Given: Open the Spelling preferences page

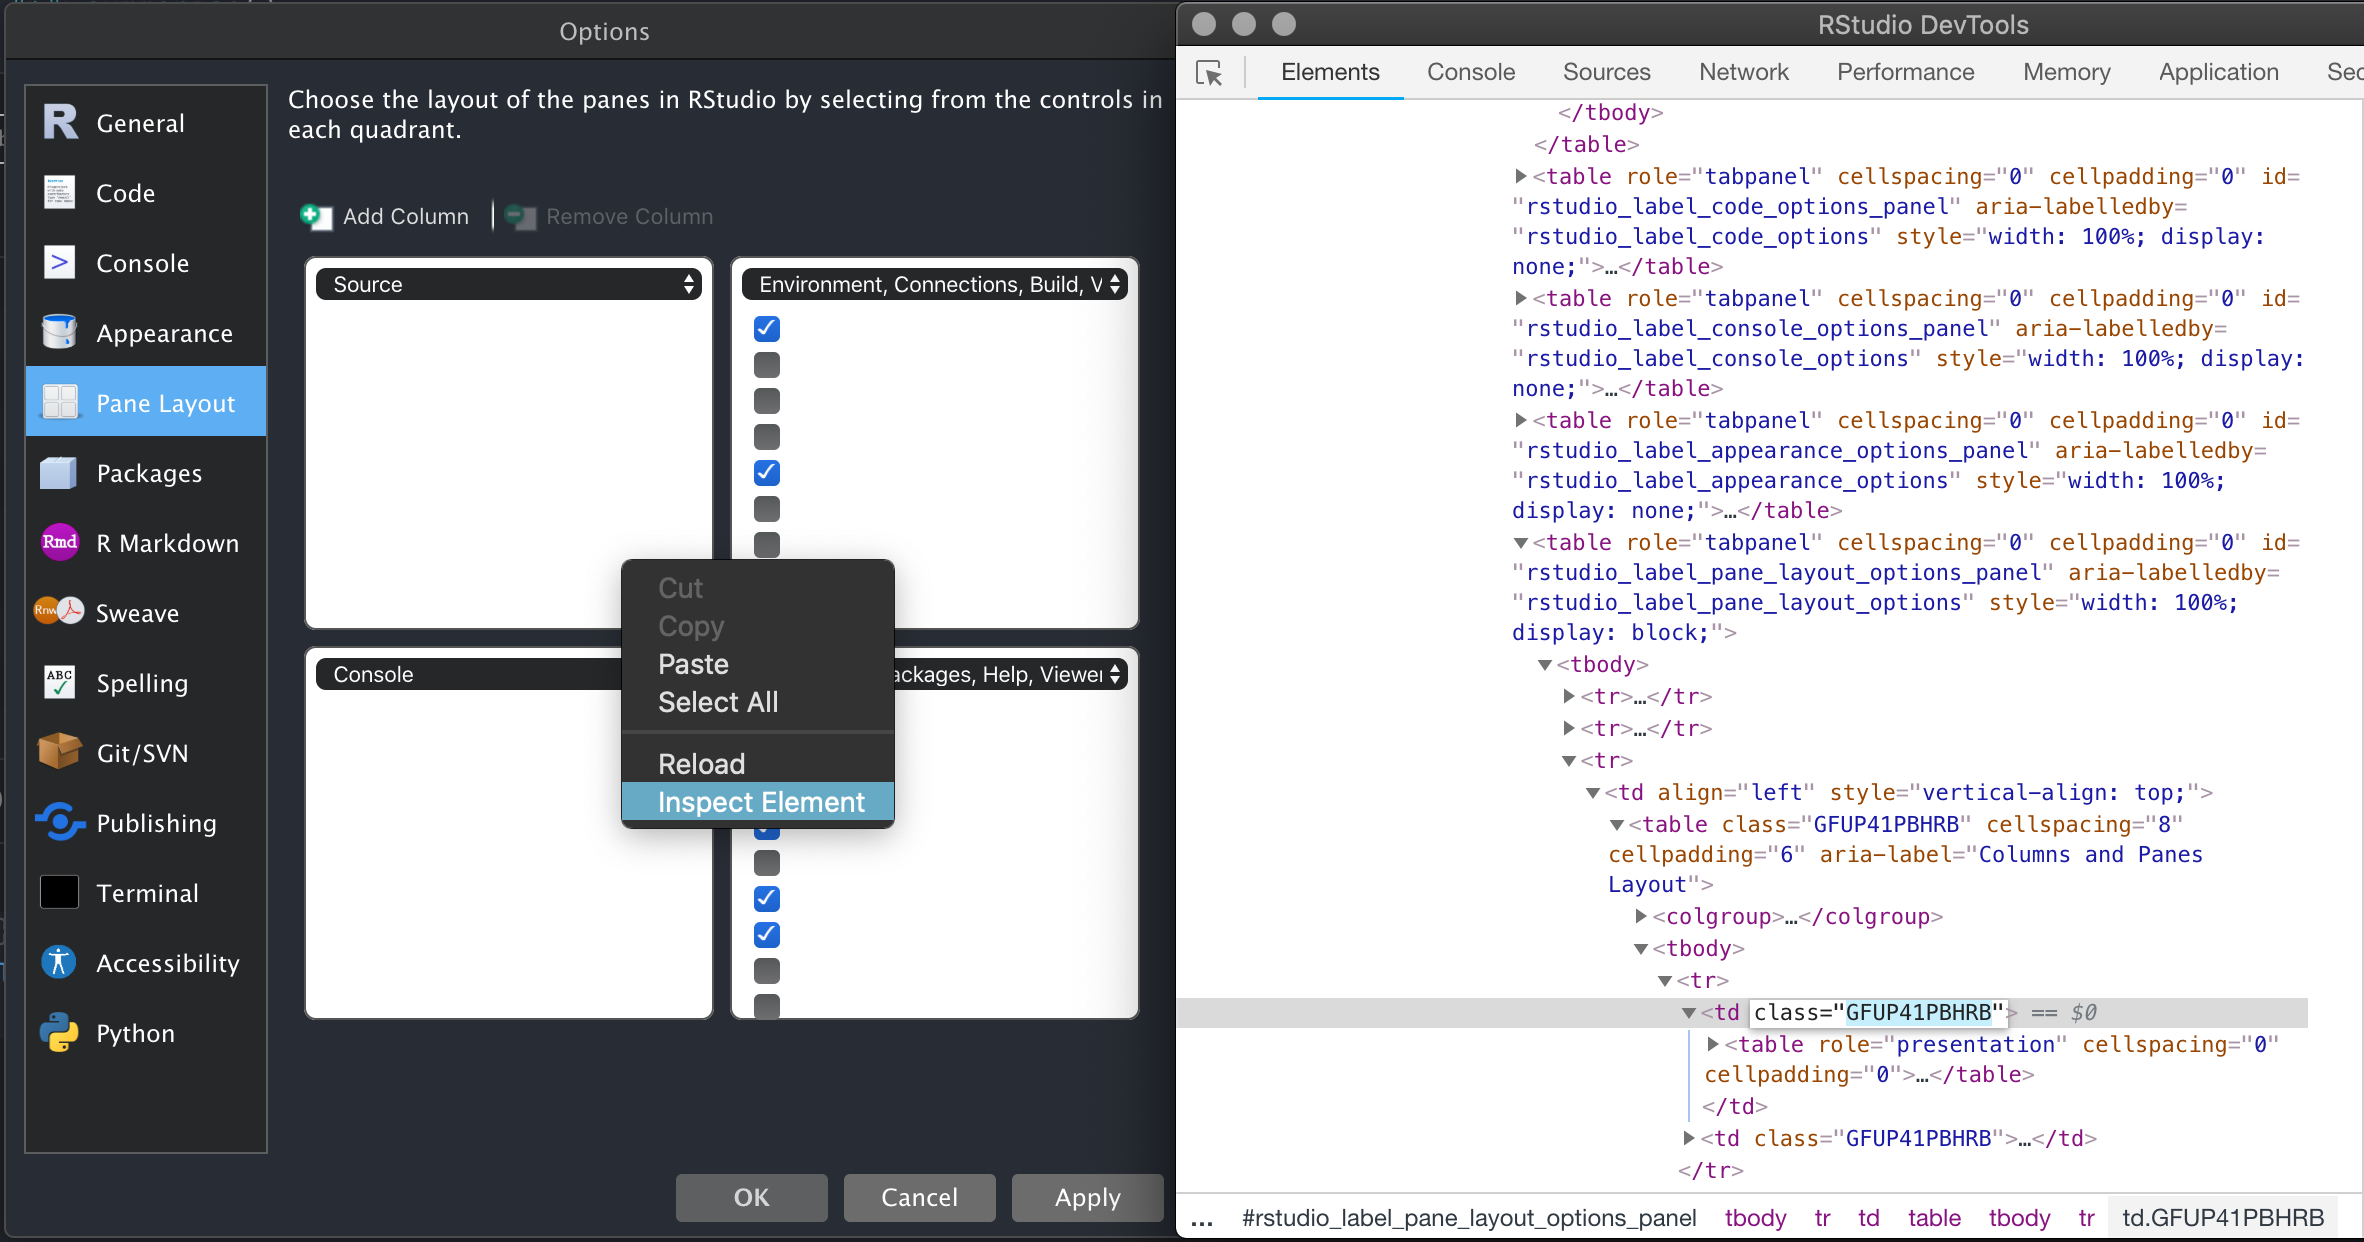Looking at the screenshot, I should [x=142, y=683].
